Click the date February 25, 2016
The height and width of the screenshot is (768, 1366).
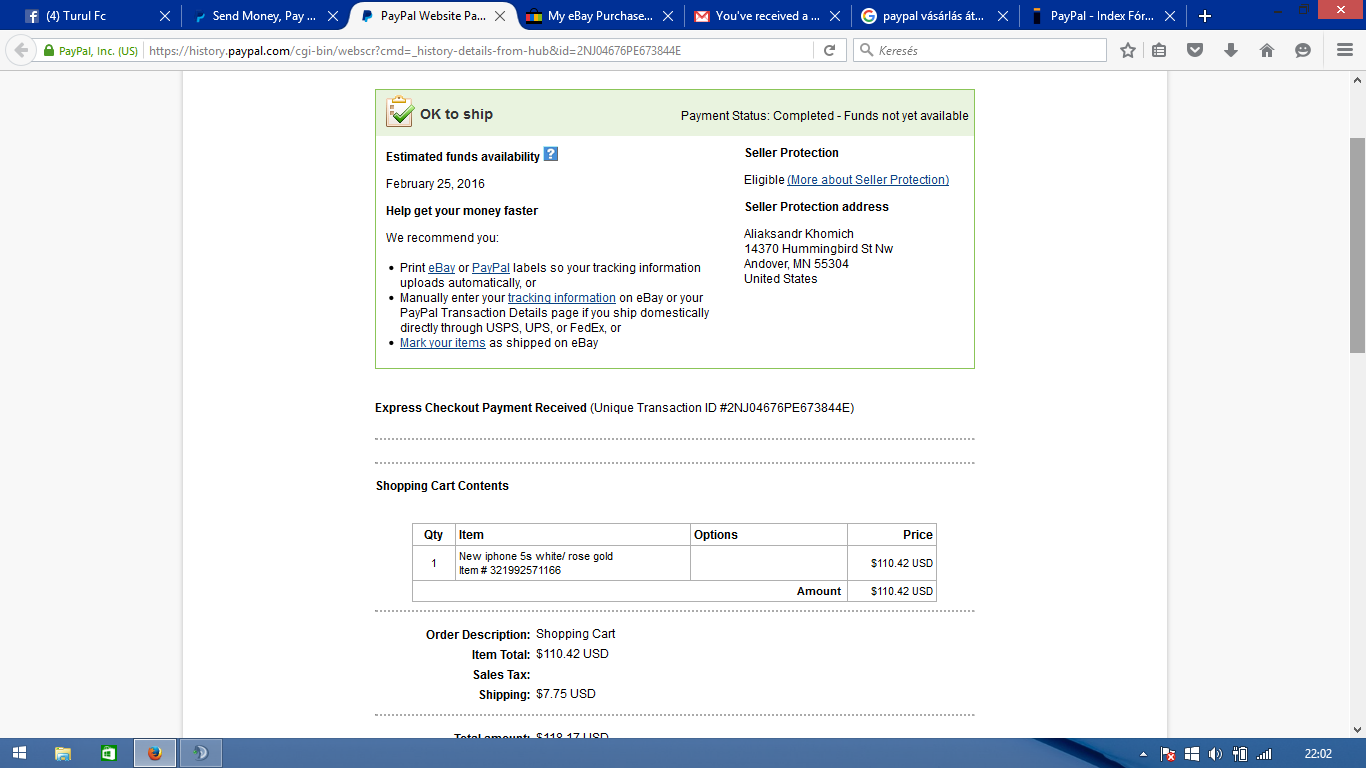click(435, 184)
